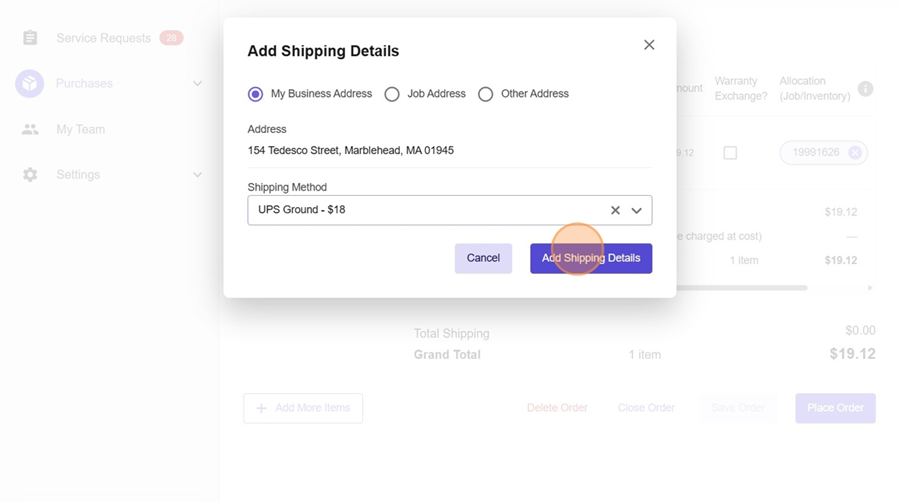Go to Service Requests in sidebar

click(103, 38)
